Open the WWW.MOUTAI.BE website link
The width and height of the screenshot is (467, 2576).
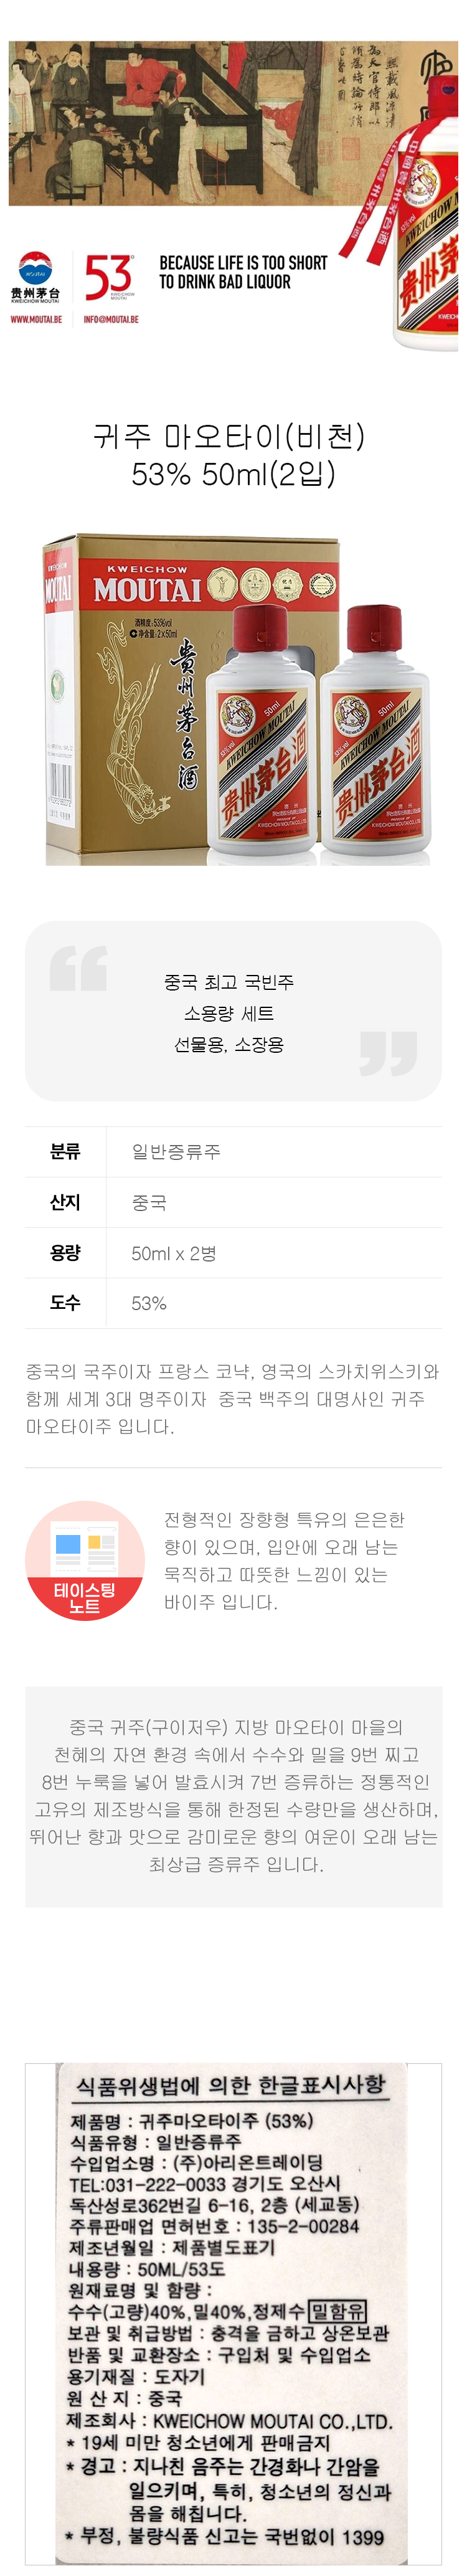[x=36, y=320]
